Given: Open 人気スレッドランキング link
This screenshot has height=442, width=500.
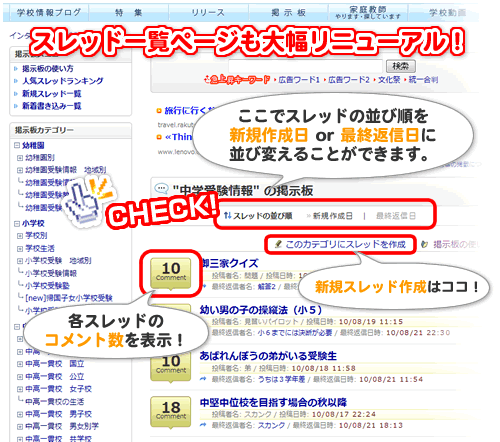Looking at the screenshot, I should pyautogui.click(x=63, y=81).
